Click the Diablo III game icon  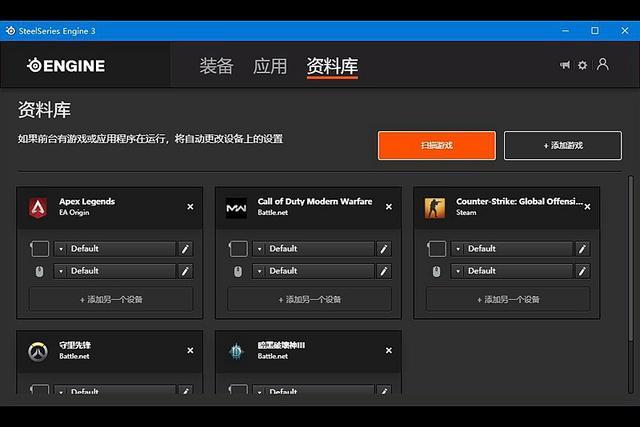[236, 351]
